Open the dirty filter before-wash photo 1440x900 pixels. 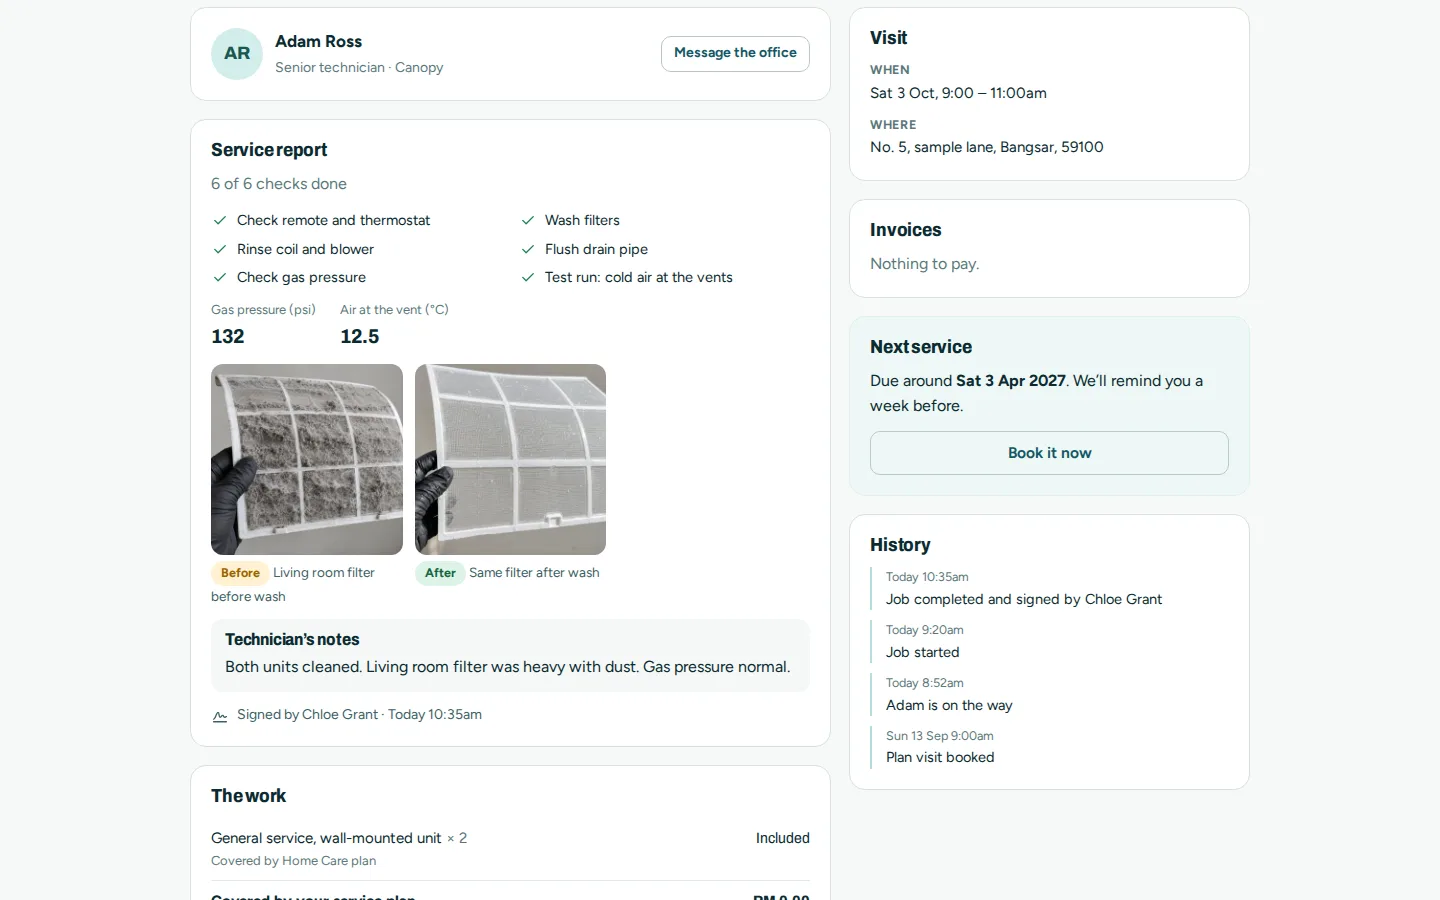[307, 459]
